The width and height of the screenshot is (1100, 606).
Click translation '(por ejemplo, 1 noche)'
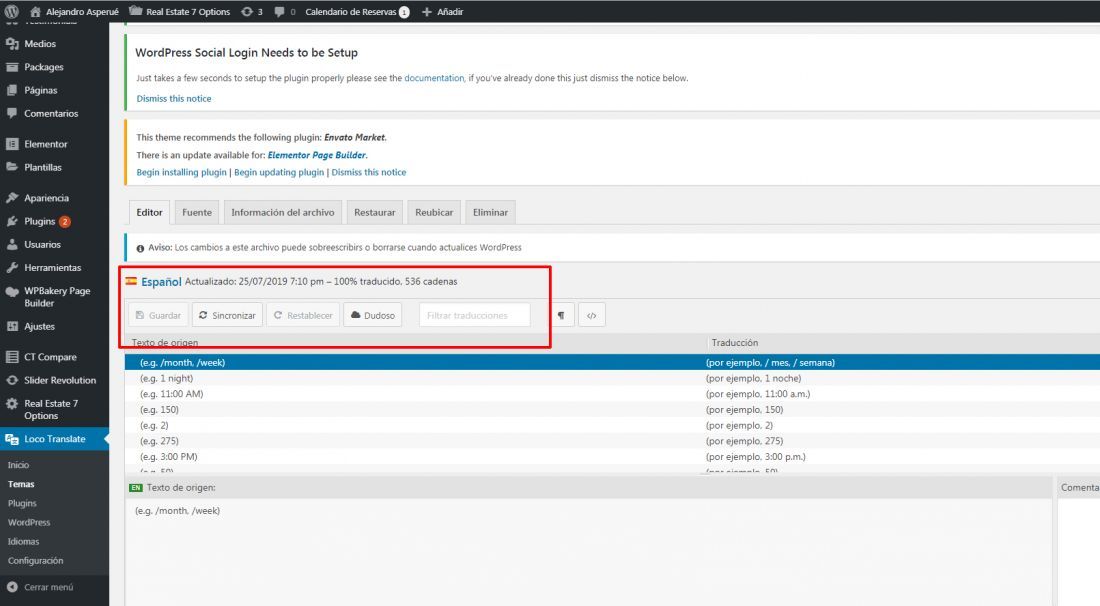(753, 378)
